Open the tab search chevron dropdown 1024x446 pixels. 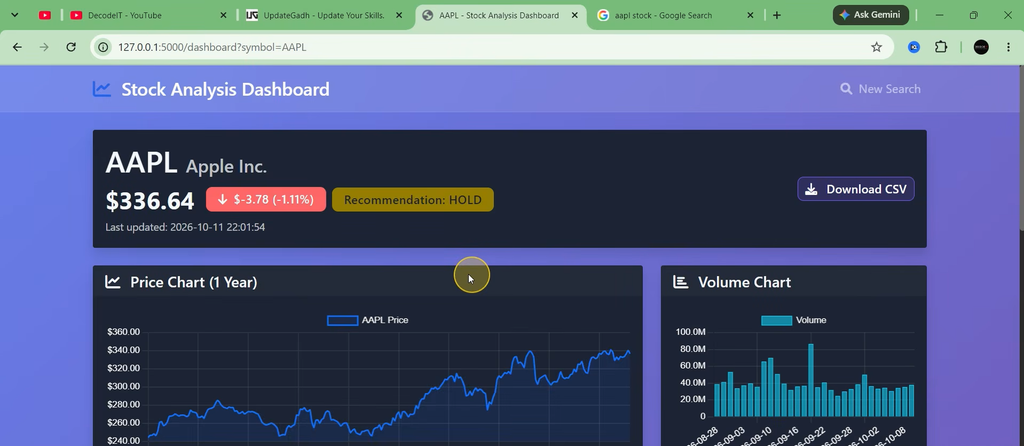click(x=14, y=15)
